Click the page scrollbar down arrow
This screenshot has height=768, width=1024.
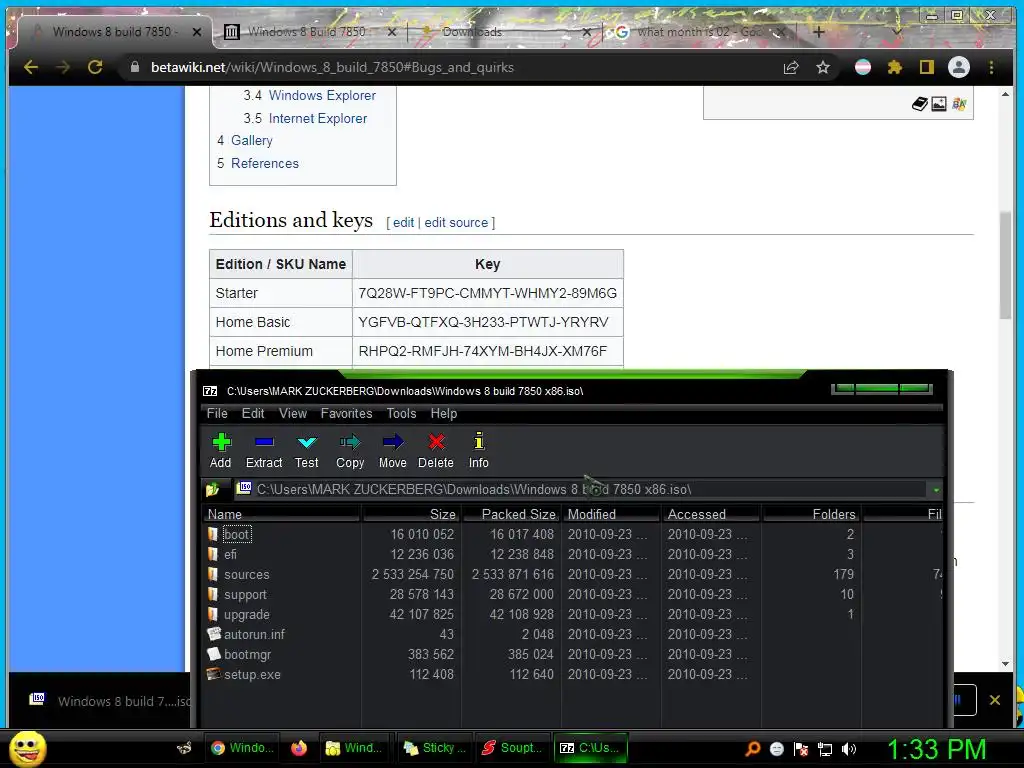pyautogui.click(x=1005, y=664)
